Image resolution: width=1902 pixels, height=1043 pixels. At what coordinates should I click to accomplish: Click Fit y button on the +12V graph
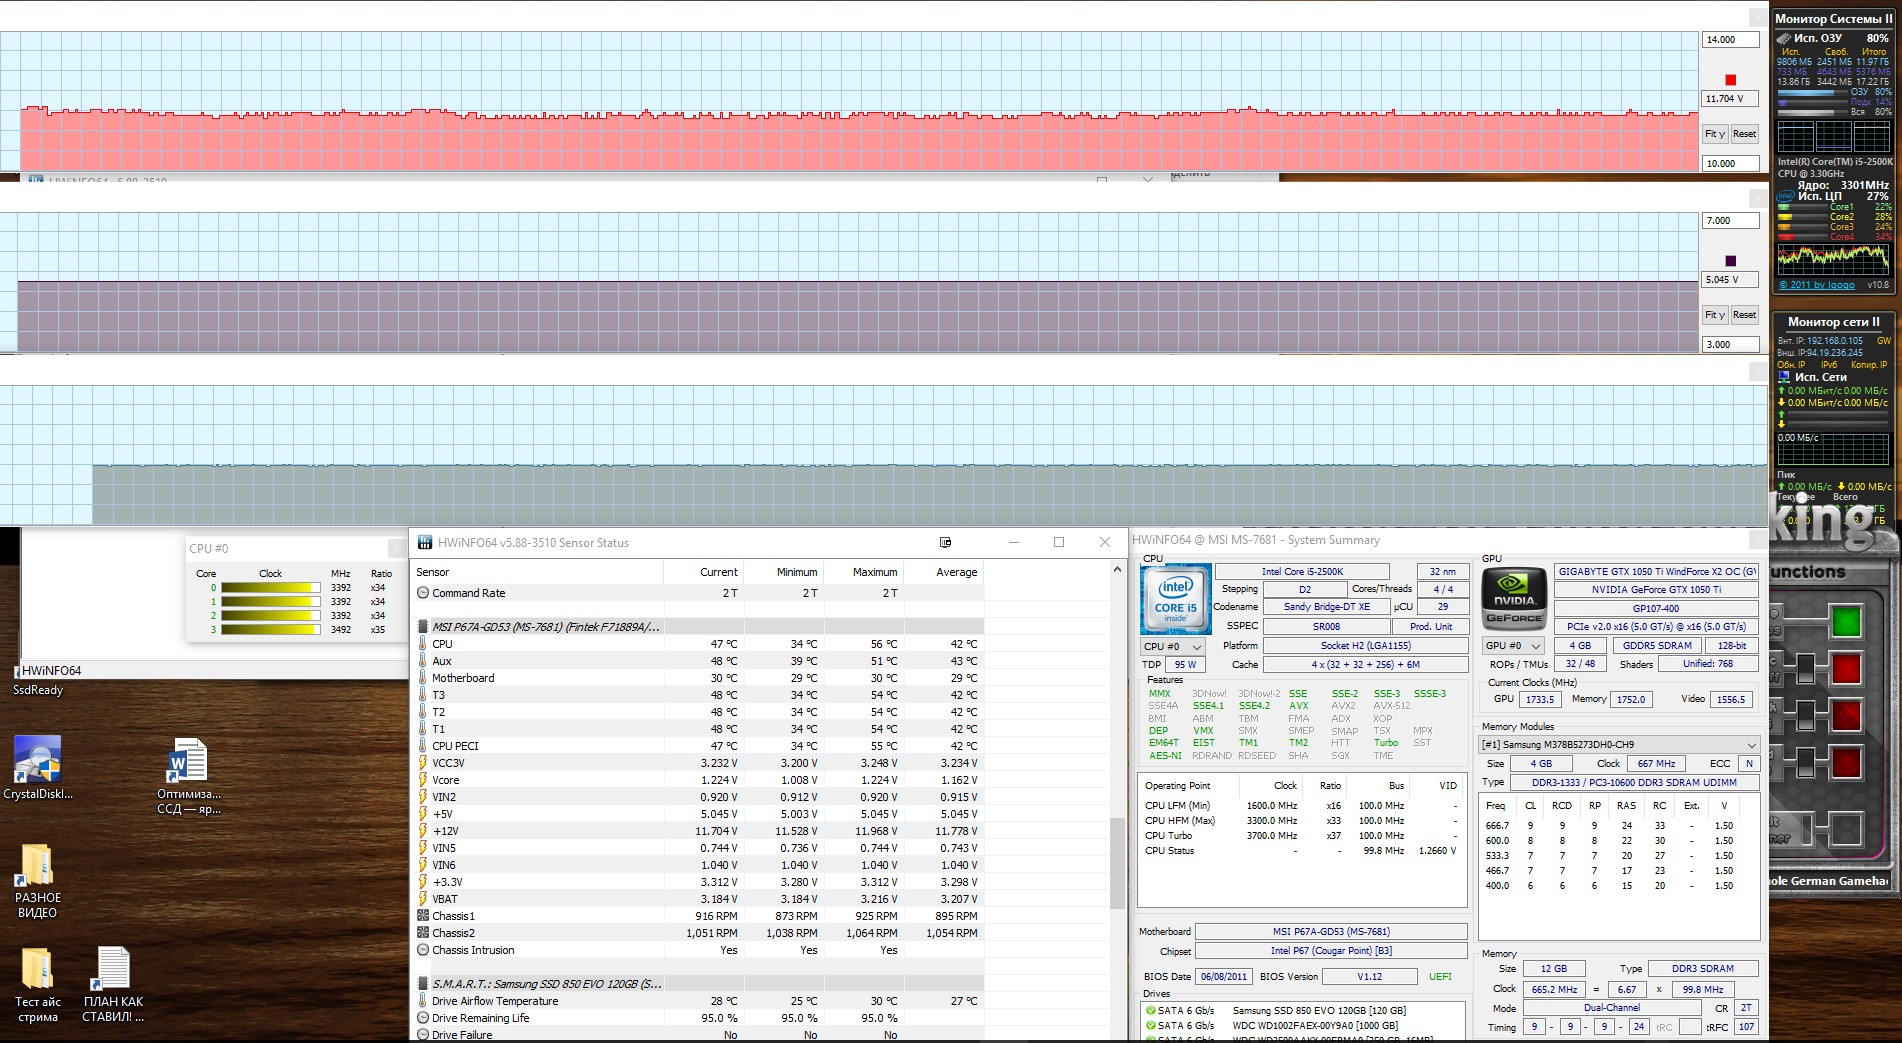(1714, 134)
